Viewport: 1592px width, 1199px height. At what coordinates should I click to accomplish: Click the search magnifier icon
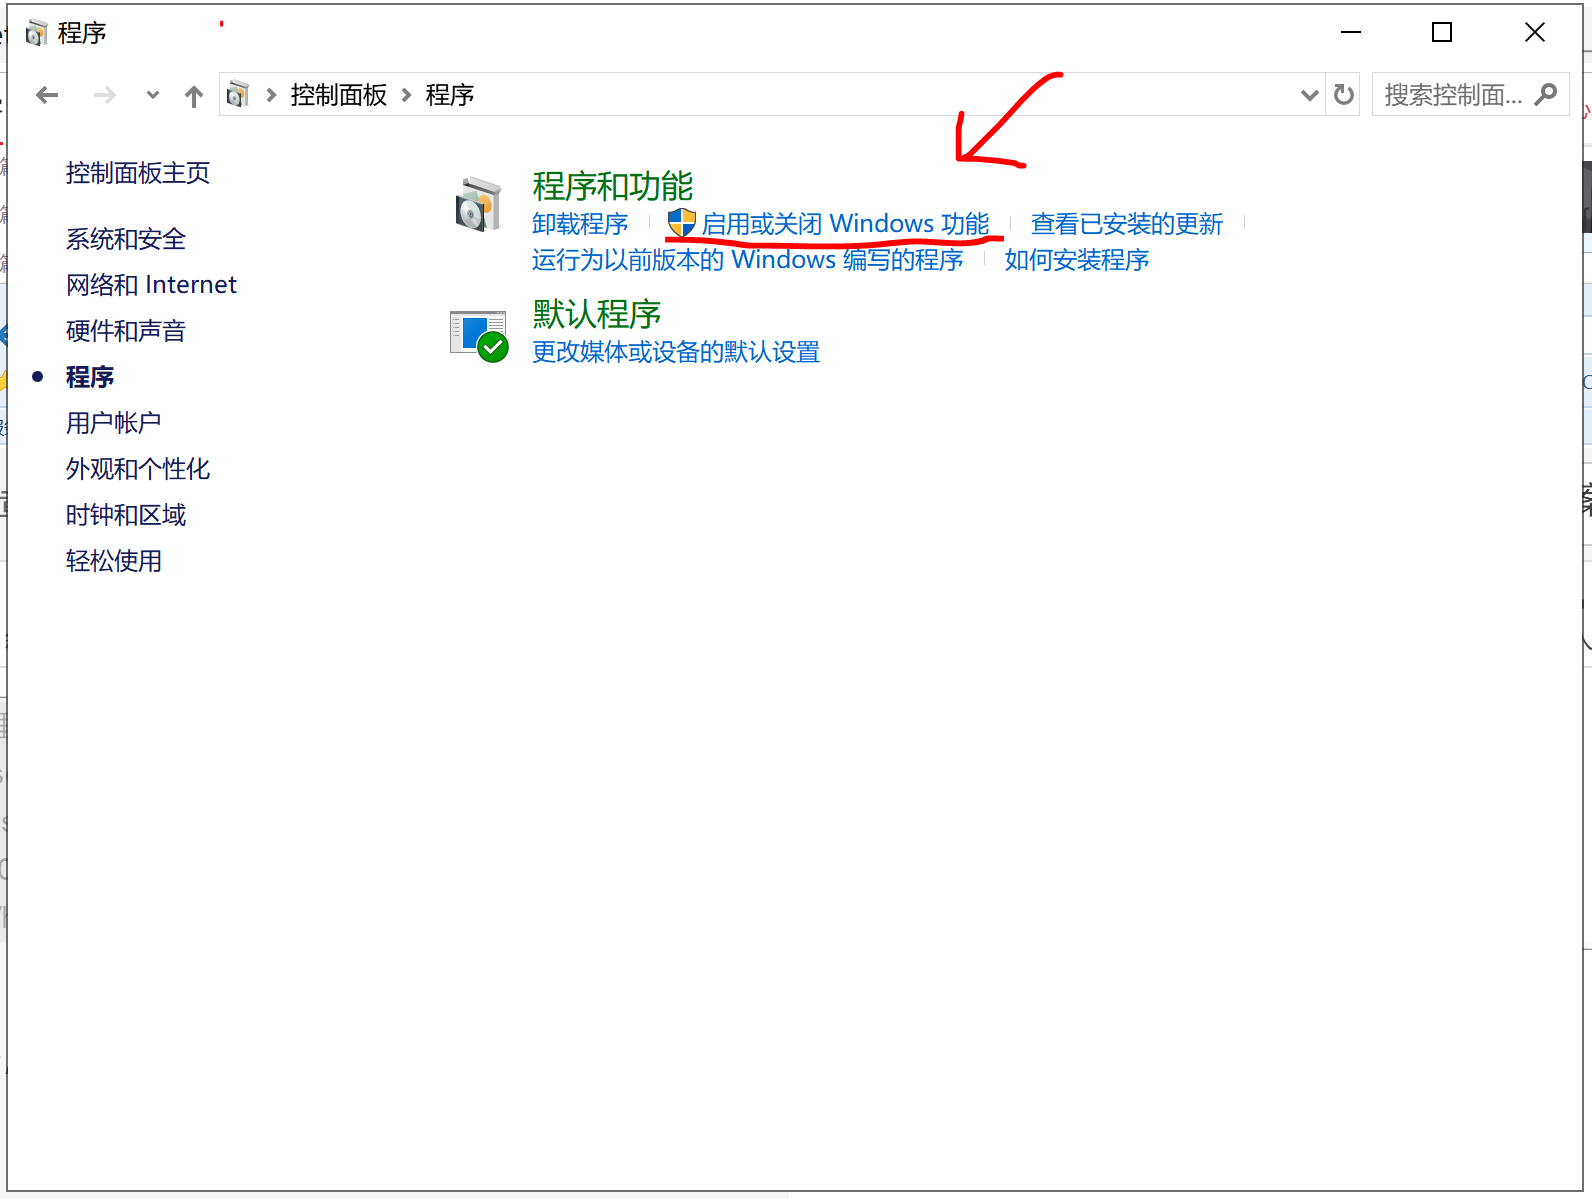pyautogui.click(x=1546, y=94)
